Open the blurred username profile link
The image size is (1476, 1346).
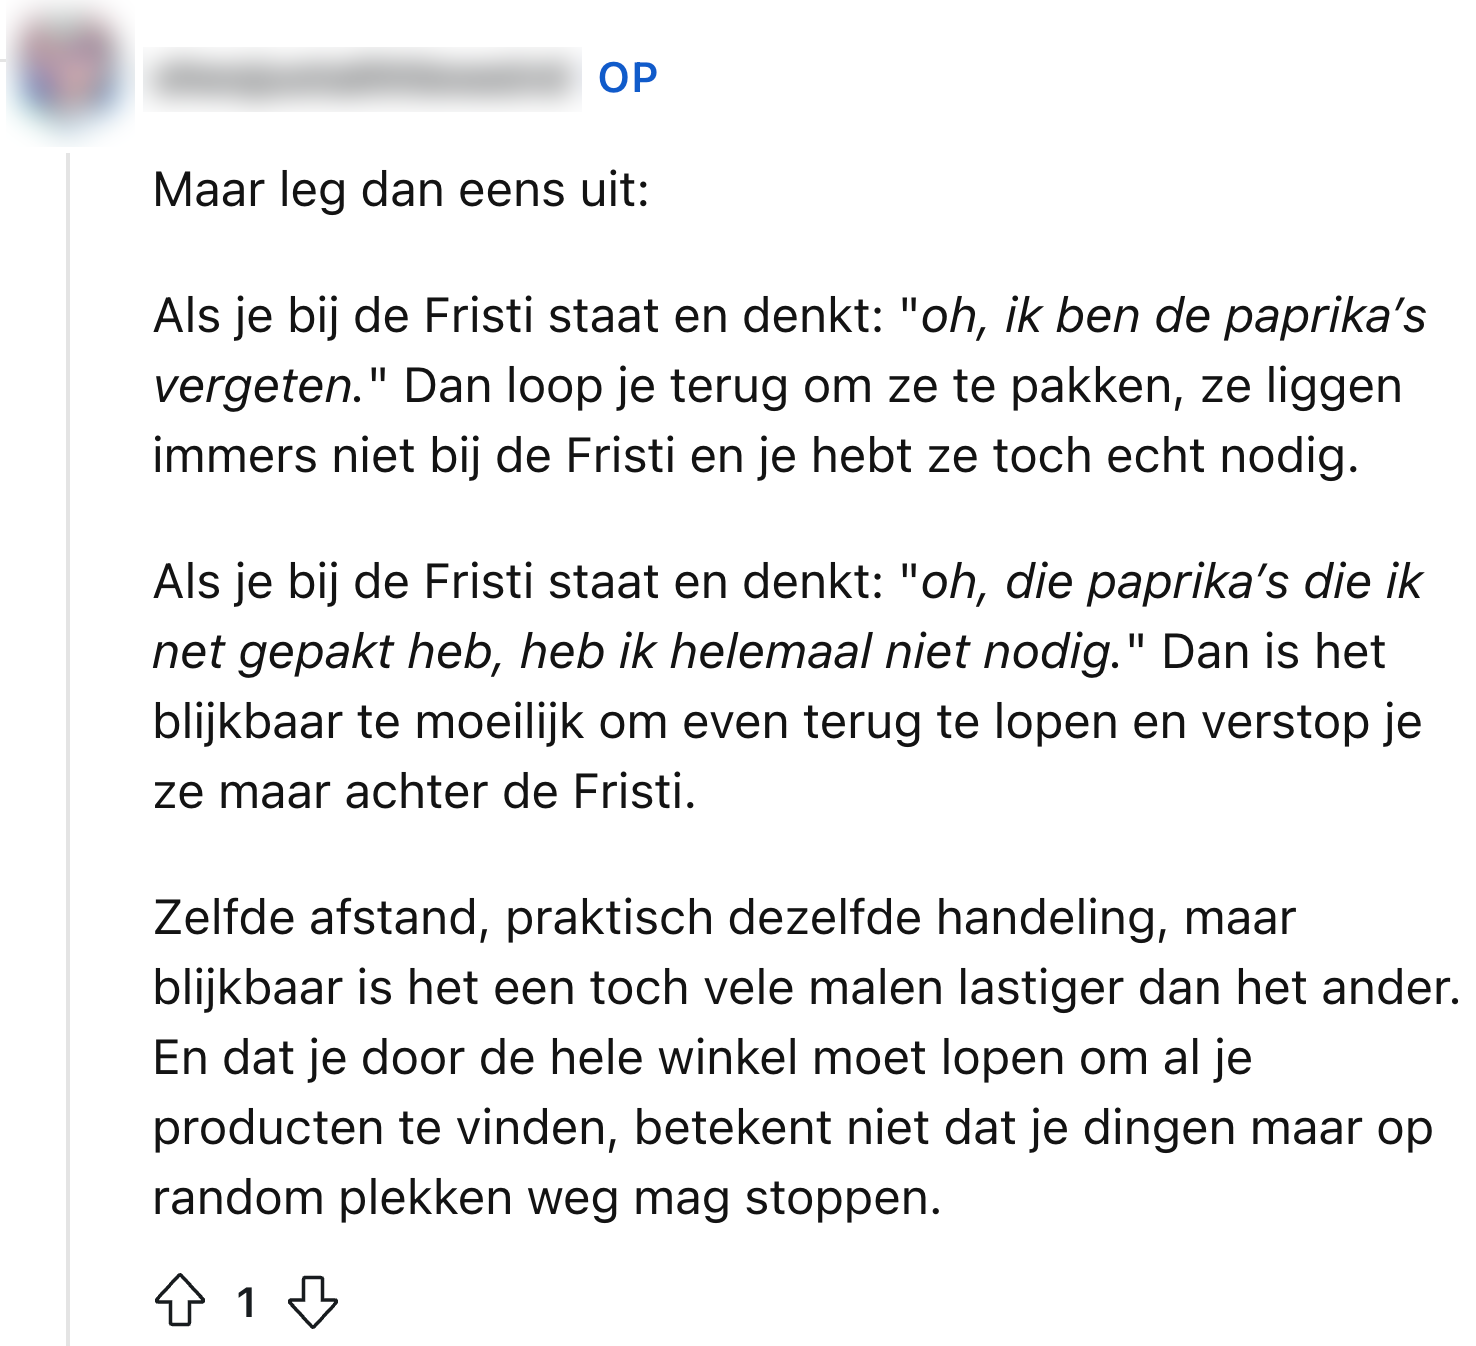[x=362, y=78]
